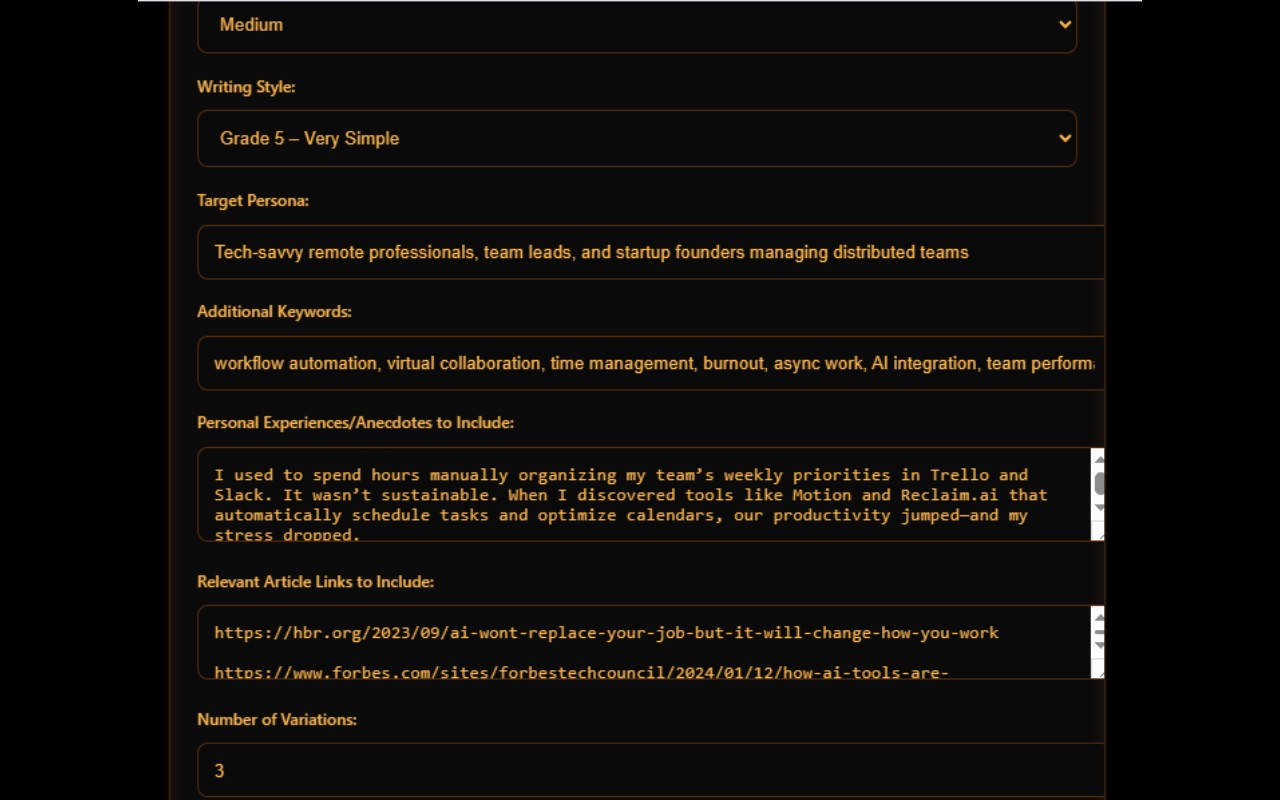Click into the Additional Keywords field
1280x800 pixels.
tap(651, 363)
